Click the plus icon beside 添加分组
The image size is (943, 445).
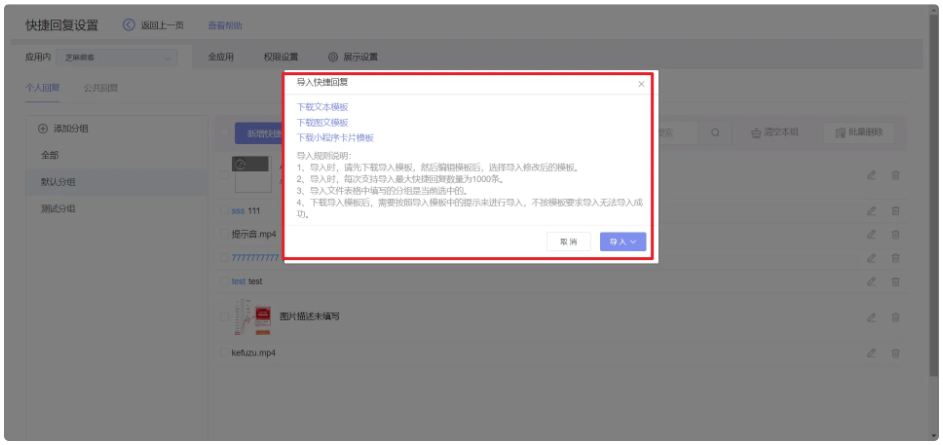(x=43, y=129)
